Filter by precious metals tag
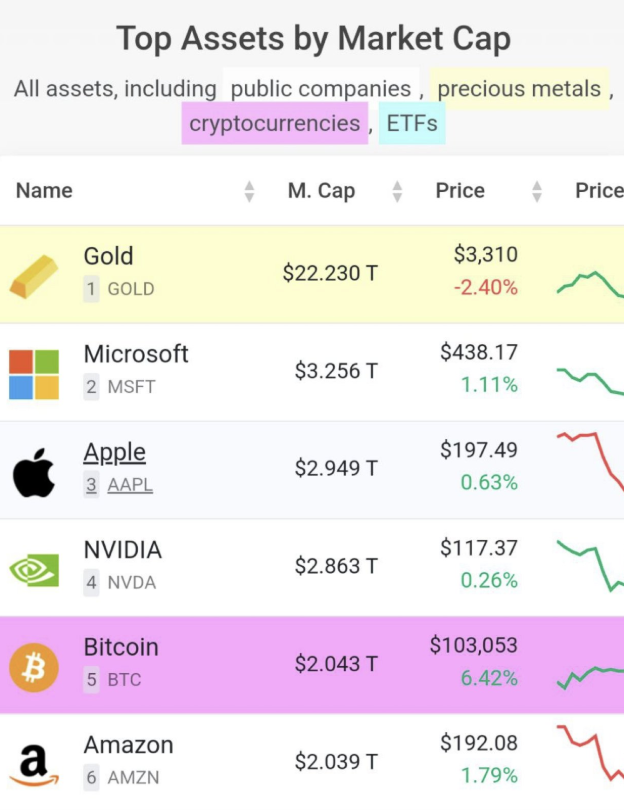The height and width of the screenshot is (810, 624). tap(519, 89)
